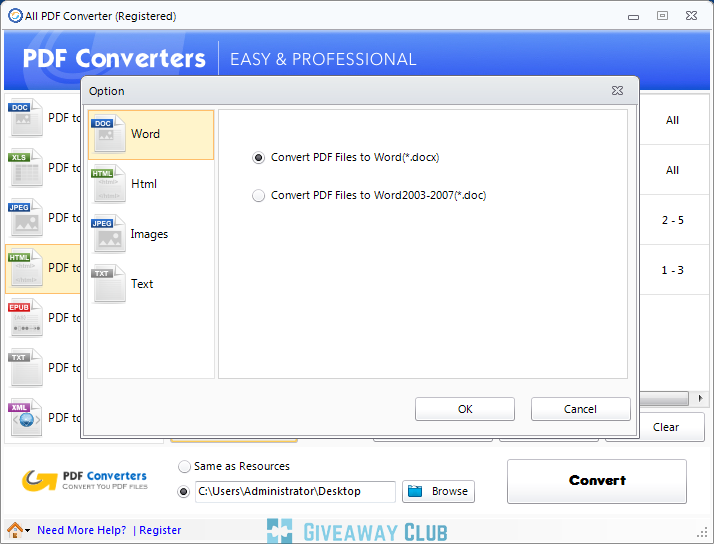Screen dimensions: 714x544
Task: Click the app icon in the title bar
Action: point(15,15)
